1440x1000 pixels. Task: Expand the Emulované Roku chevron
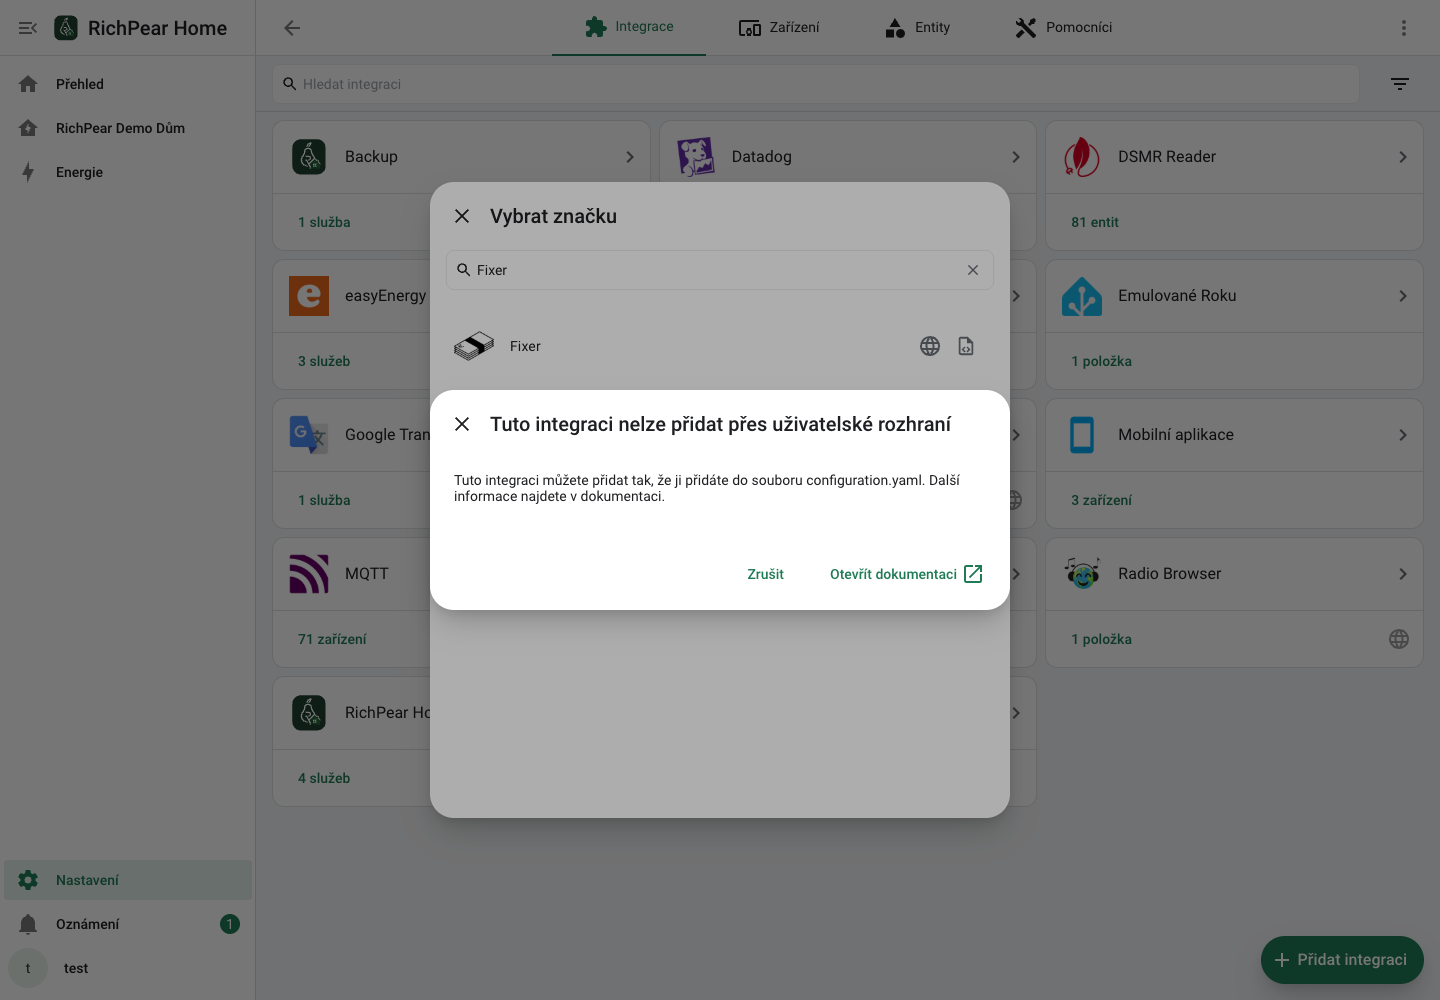click(1403, 296)
